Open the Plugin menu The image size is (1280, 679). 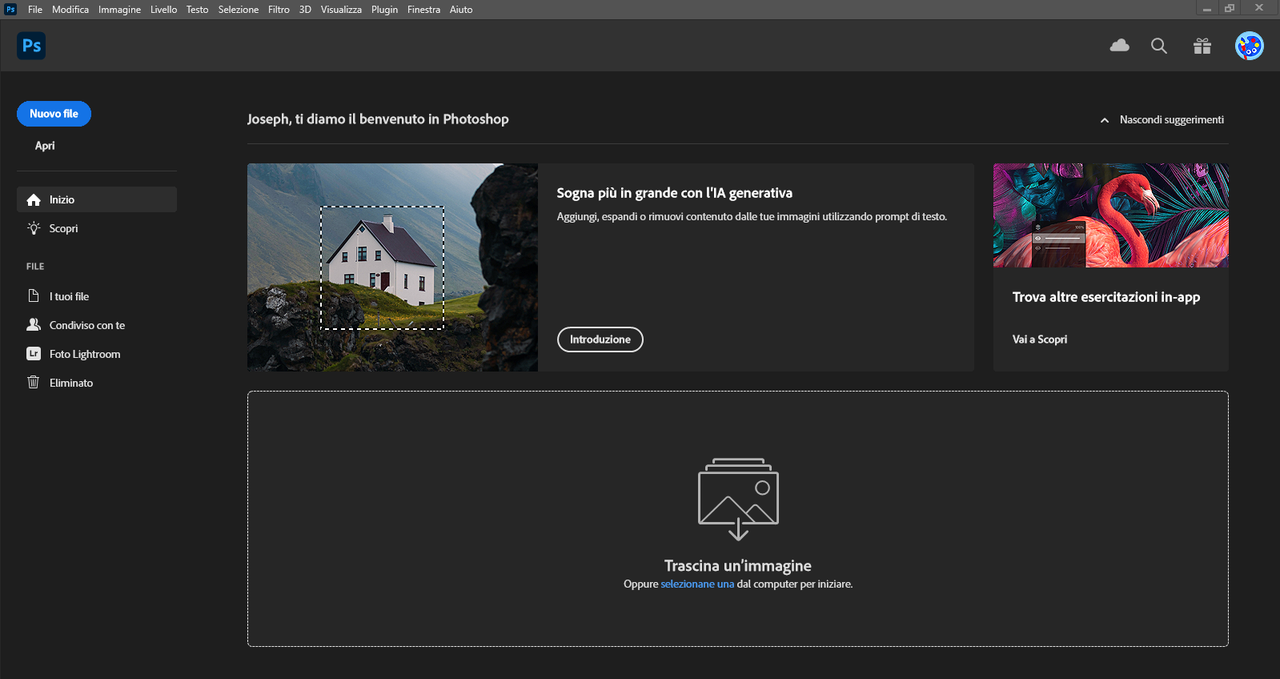tap(384, 9)
